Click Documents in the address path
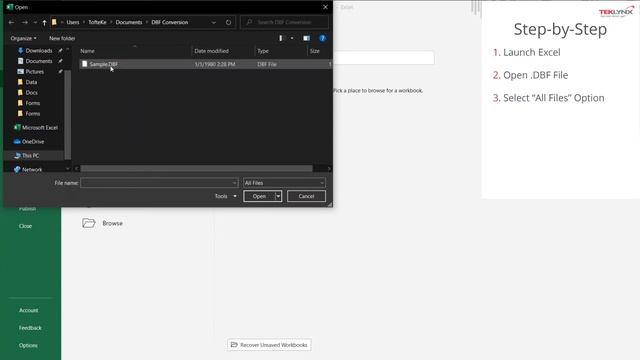Viewport: 640px width, 360px height. [x=129, y=22]
